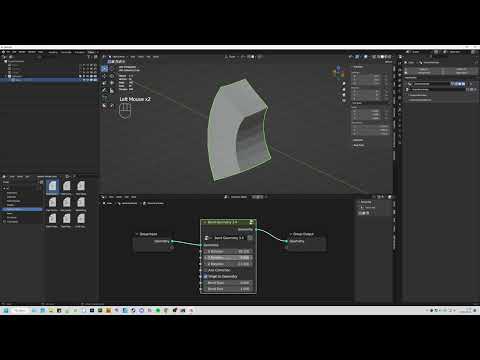The height and width of the screenshot is (360, 480).
Task: Enable the Axis Correction checkbox
Action: [x=206, y=270]
